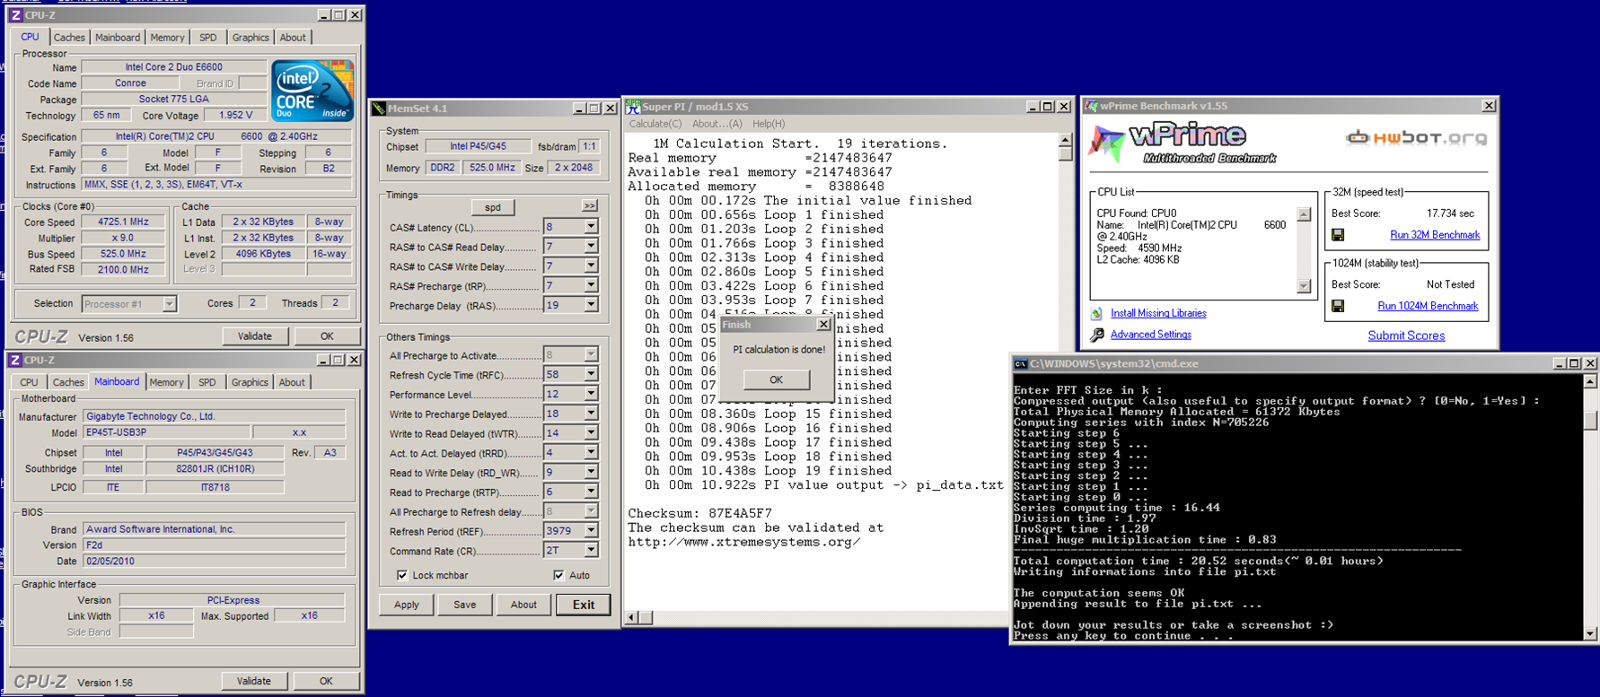1600x697 pixels.
Task: Click Super PI vertical scrollbar up arrow
Action: 1065,141
